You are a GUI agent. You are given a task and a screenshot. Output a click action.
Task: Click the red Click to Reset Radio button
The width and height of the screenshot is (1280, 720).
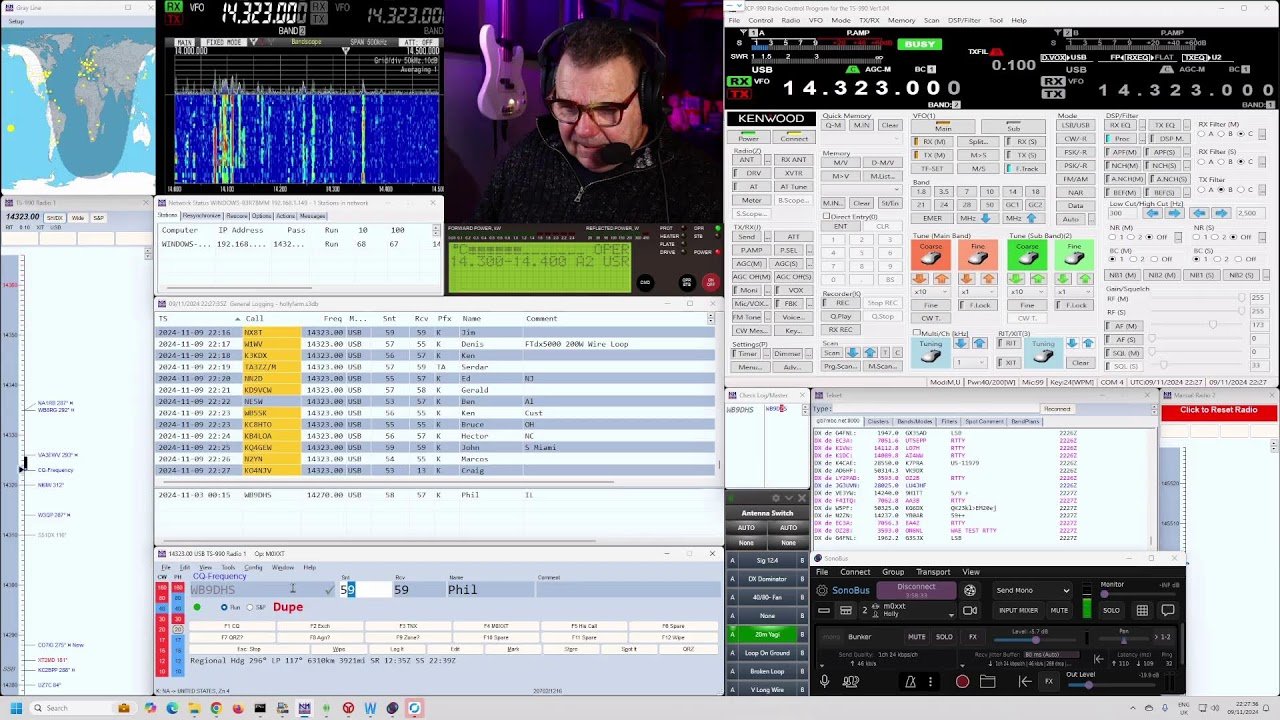pyautogui.click(x=1218, y=410)
